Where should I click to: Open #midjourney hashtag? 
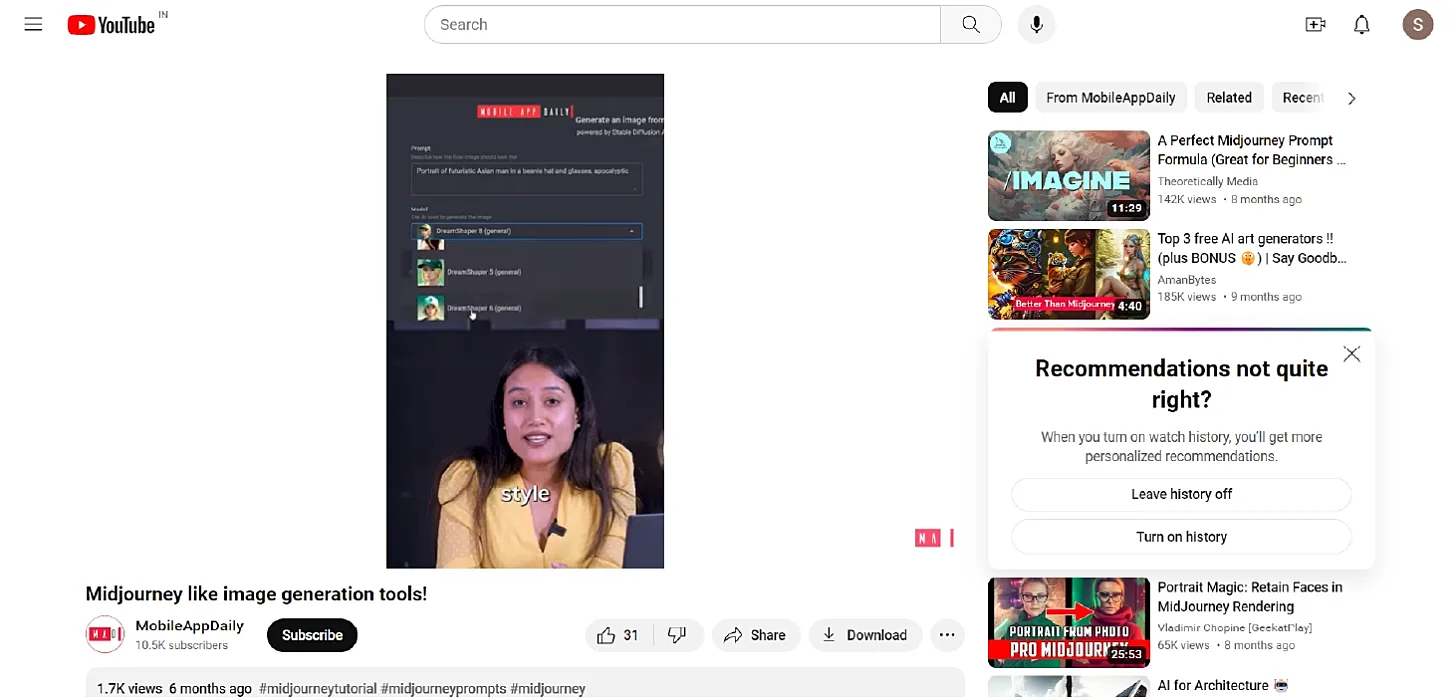pos(548,689)
